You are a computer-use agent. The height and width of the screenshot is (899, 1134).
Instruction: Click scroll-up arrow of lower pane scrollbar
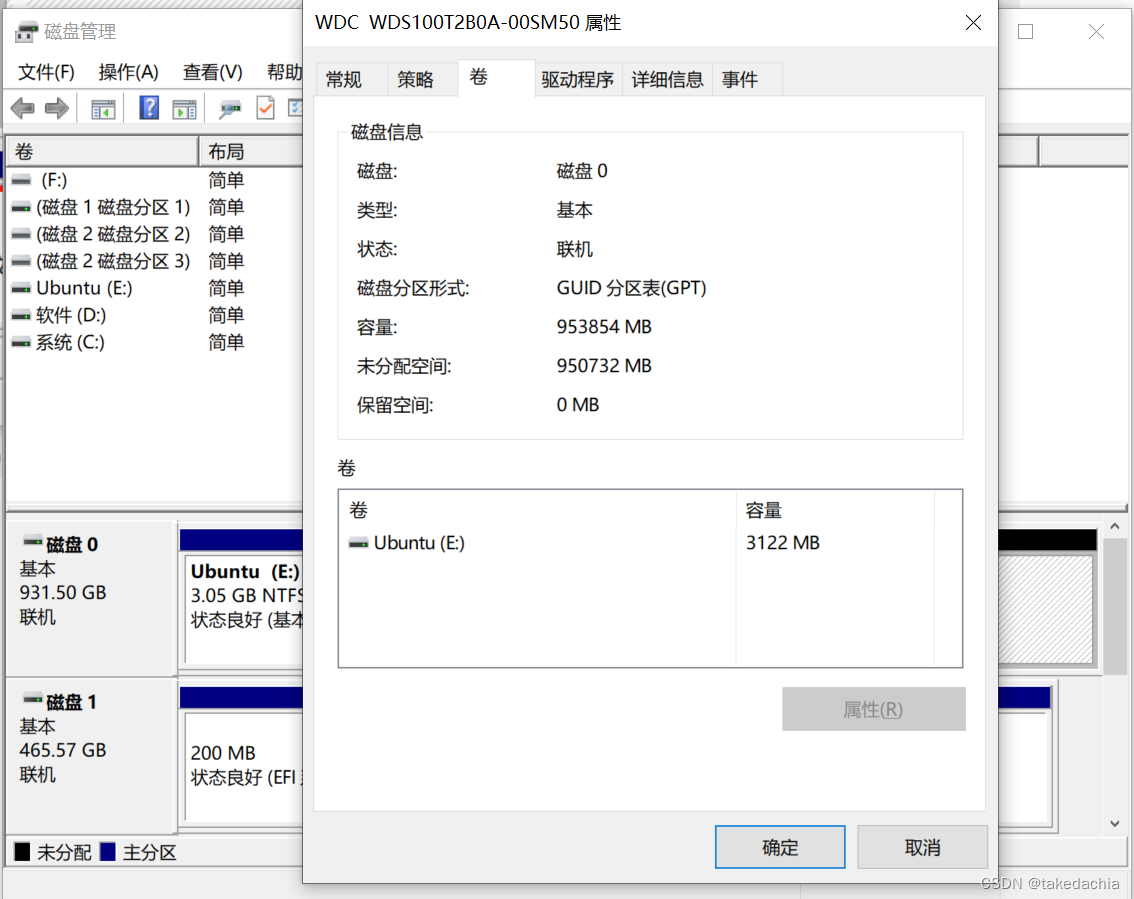point(1114,527)
